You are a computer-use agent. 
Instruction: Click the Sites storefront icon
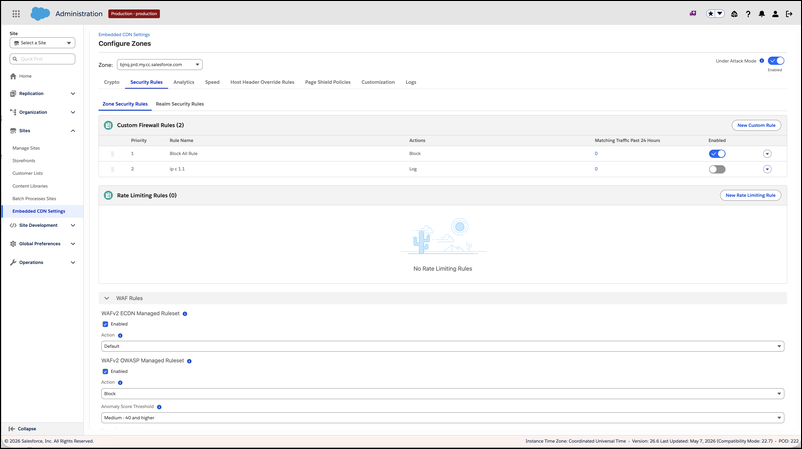(x=13, y=131)
